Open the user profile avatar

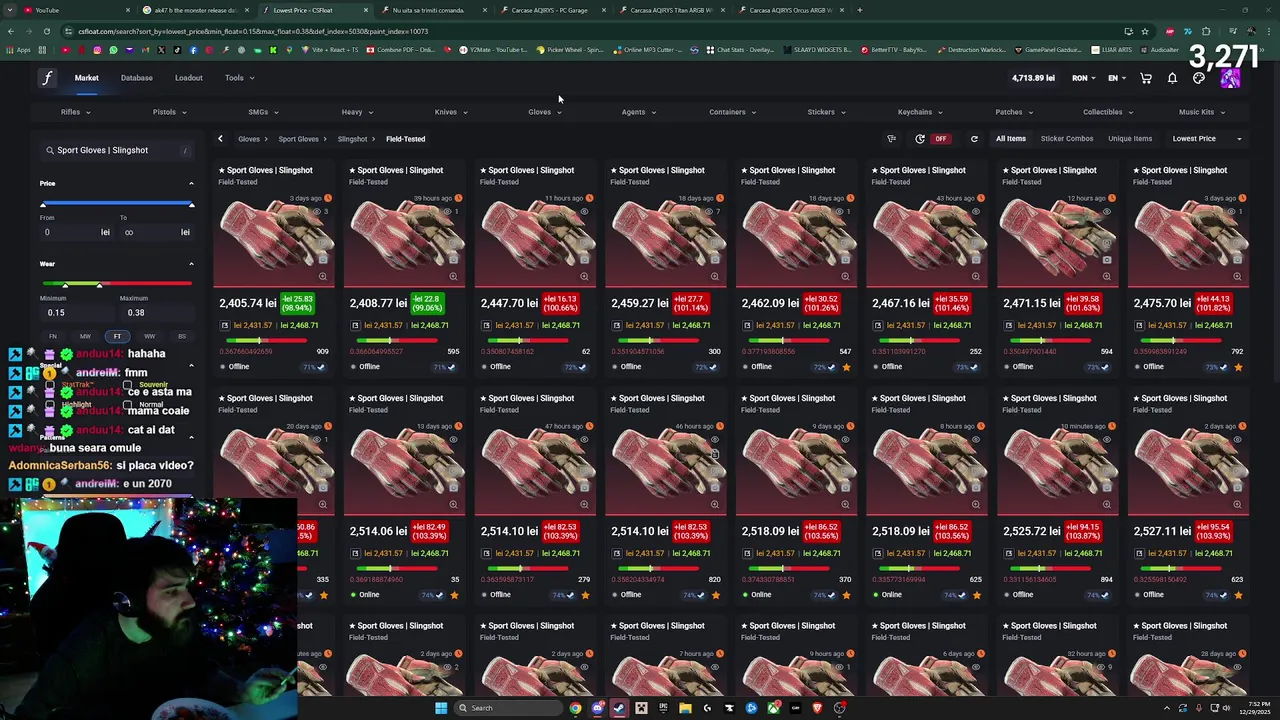pyautogui.click(x=1230, y=78)
